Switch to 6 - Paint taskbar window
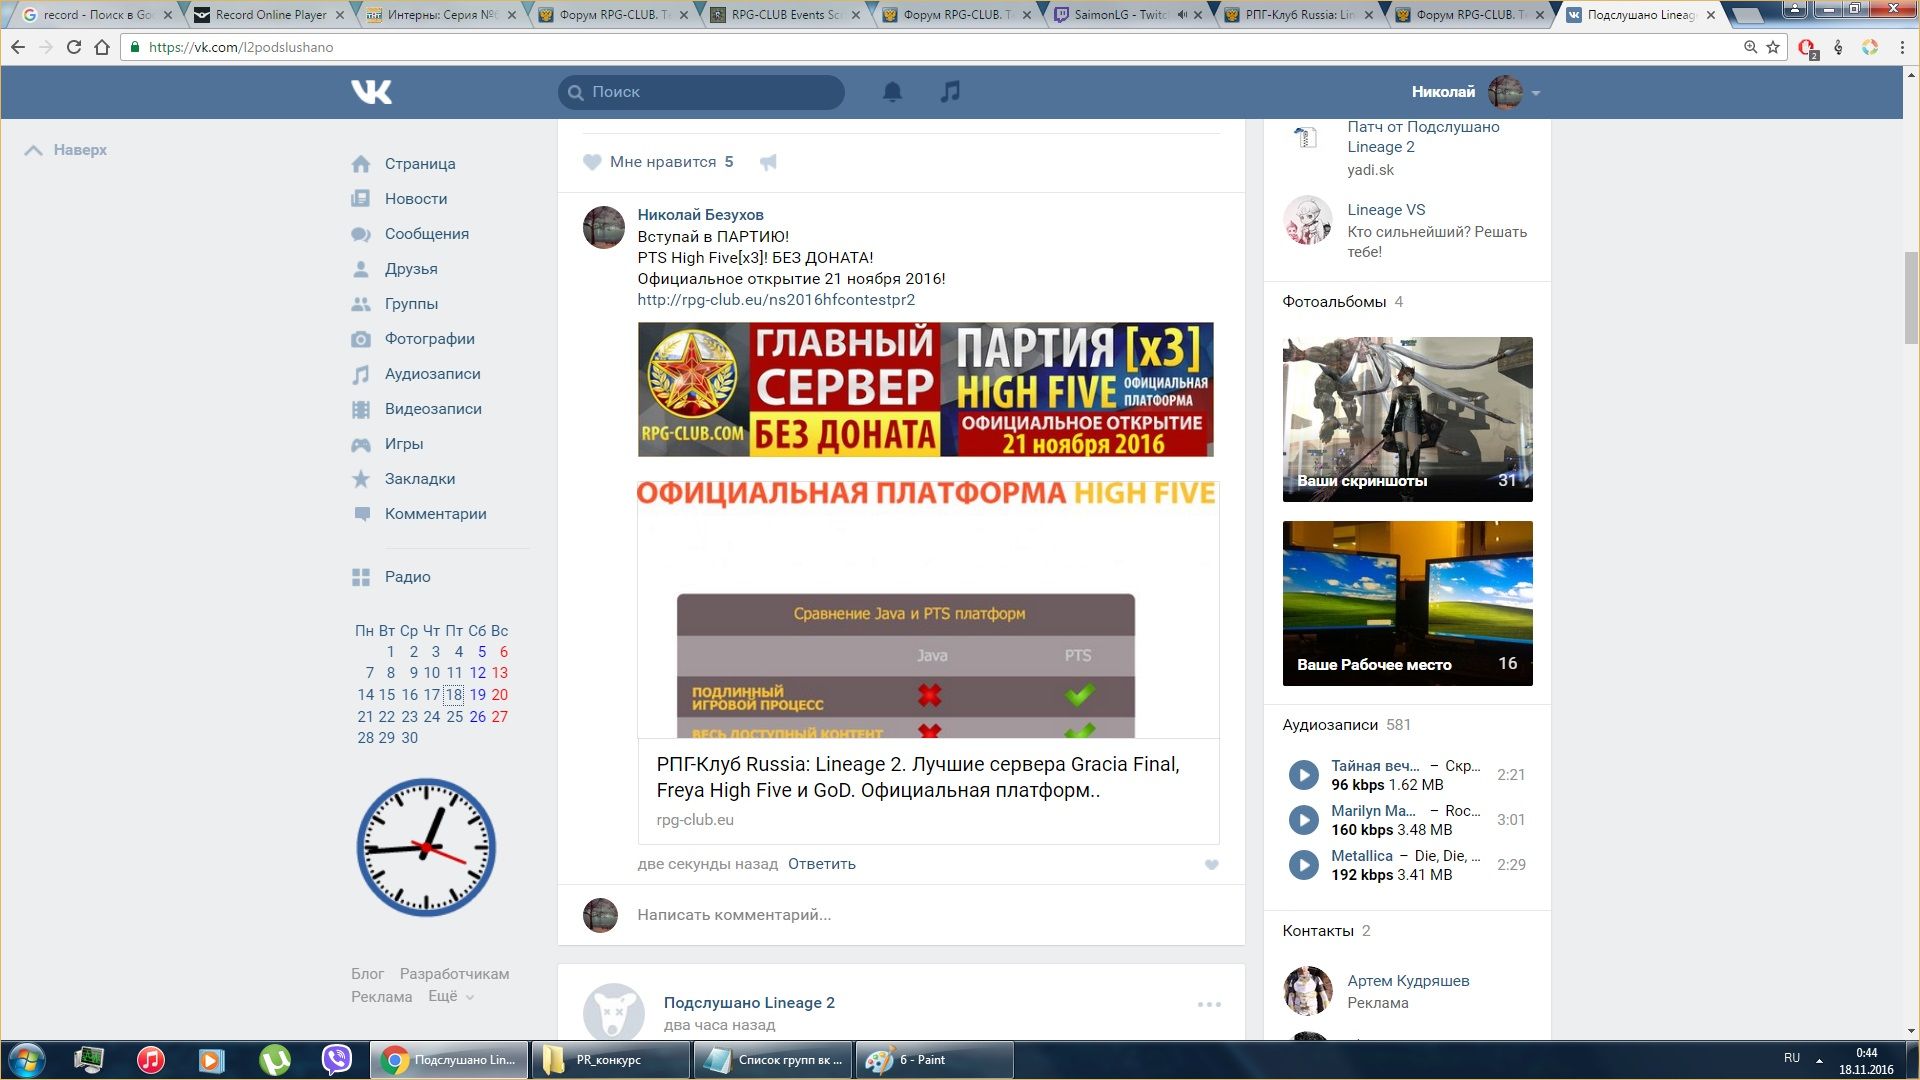This screenshot has height=1080, width=1920. point(934,1060)
